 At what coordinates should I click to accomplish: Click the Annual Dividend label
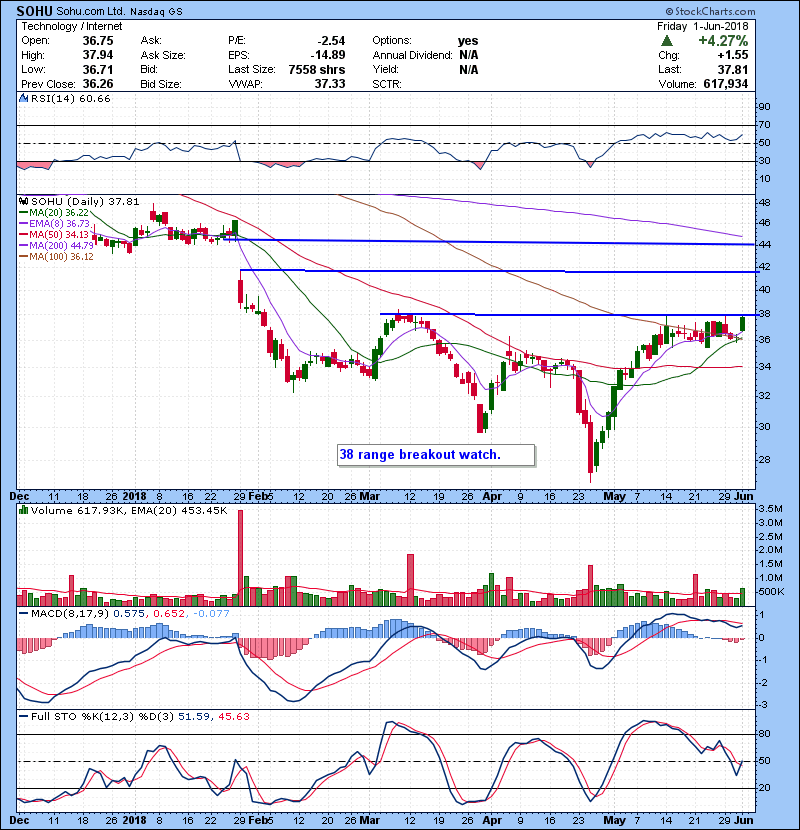412,55
